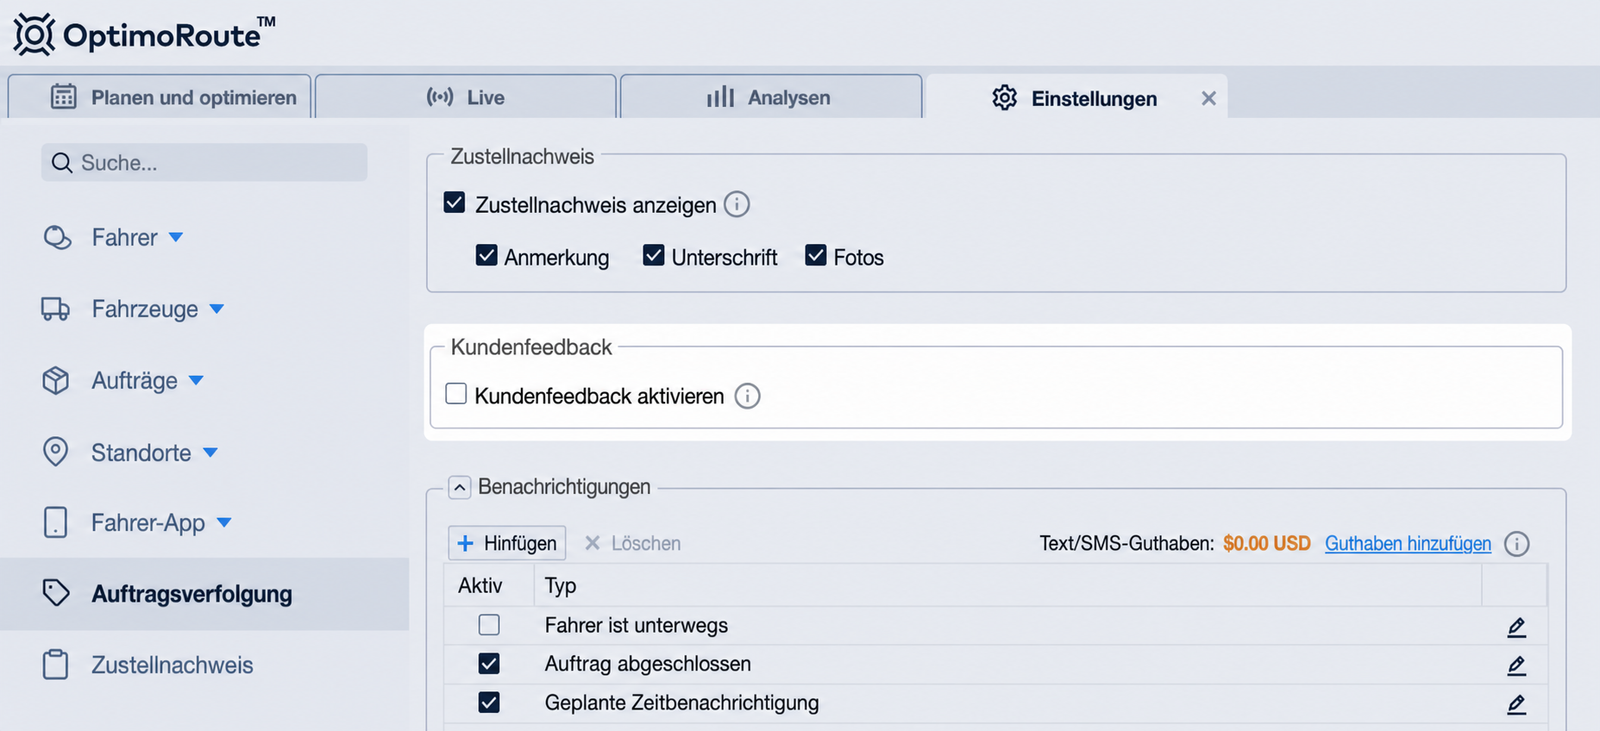Select 'Auftrag abgeschlossen' row text
The width and height of the screenshot is (1600, 731).
648,664
